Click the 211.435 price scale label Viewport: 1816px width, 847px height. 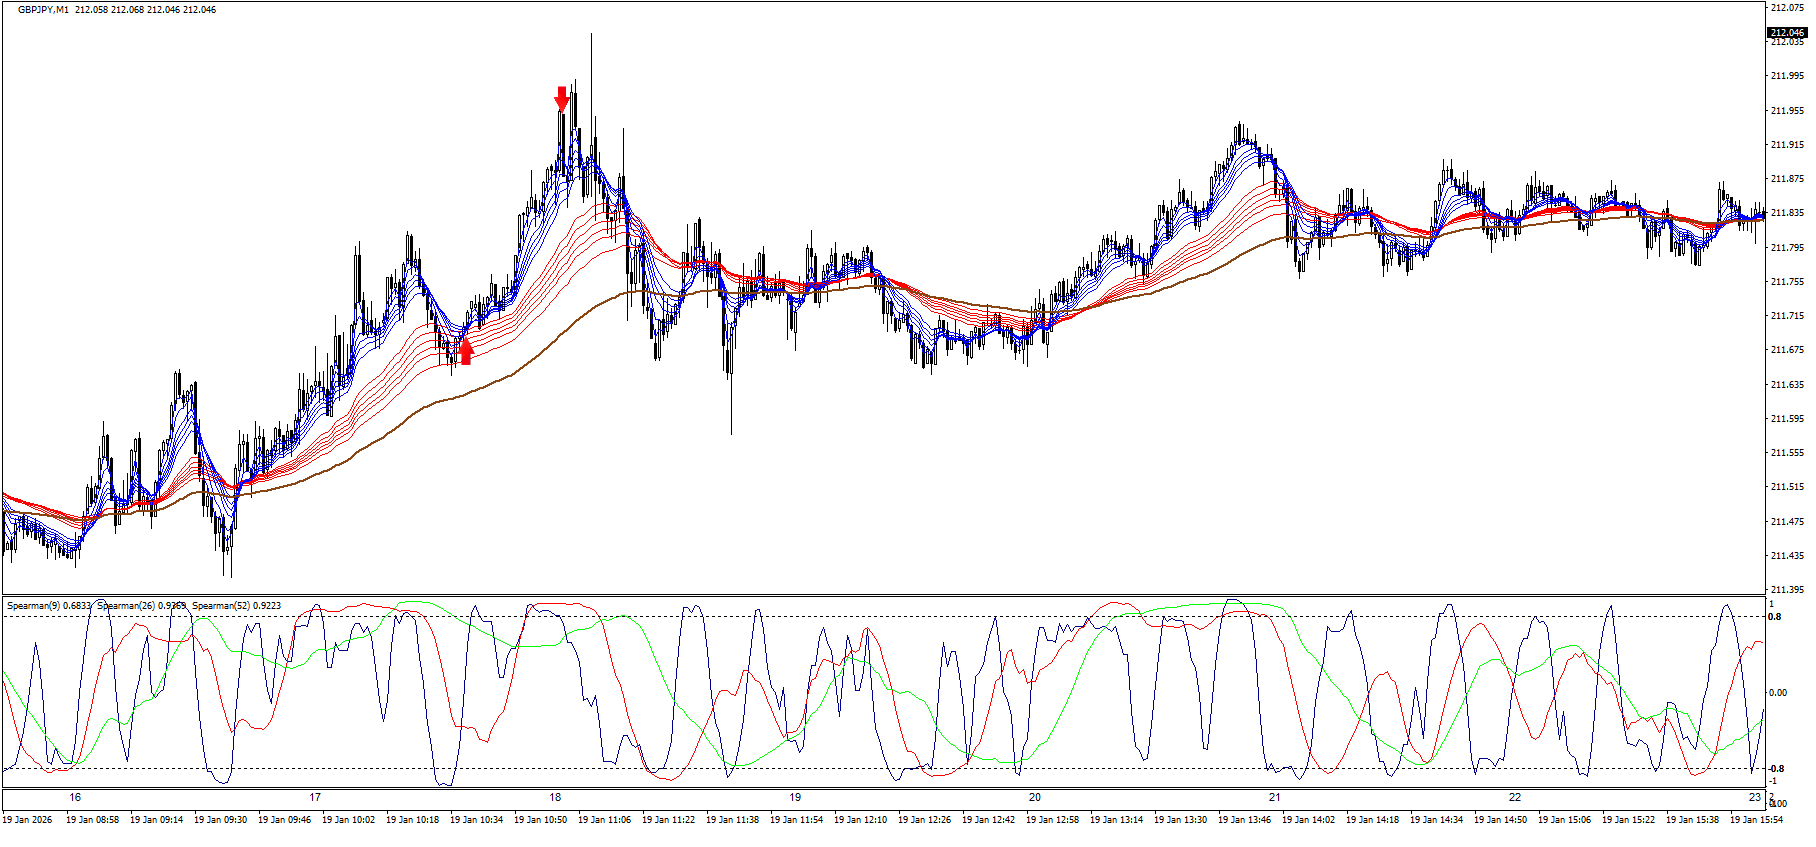(1786, 556)
